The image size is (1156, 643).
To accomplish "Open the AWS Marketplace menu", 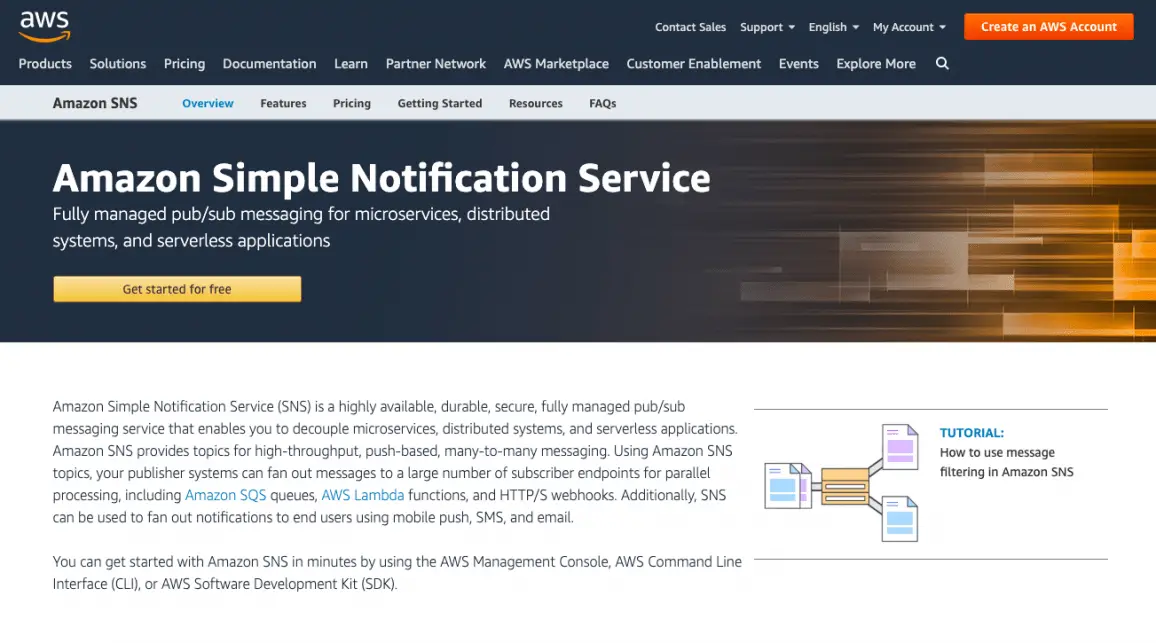I will coord(556,64).
